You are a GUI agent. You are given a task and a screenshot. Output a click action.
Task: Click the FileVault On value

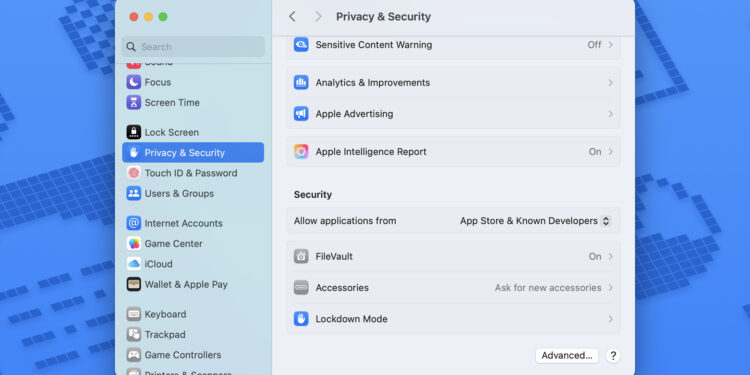click(x=595, y=256)
